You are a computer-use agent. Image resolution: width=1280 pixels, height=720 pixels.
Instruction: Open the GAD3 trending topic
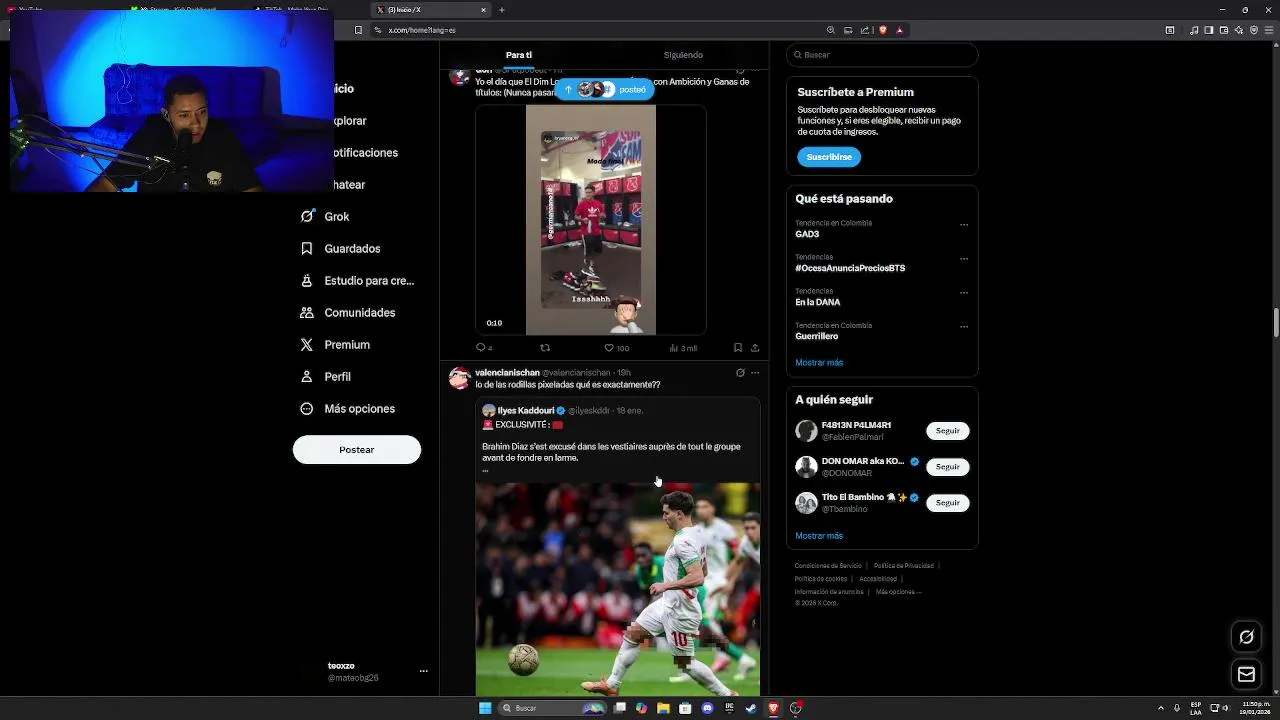coord(807,234)
